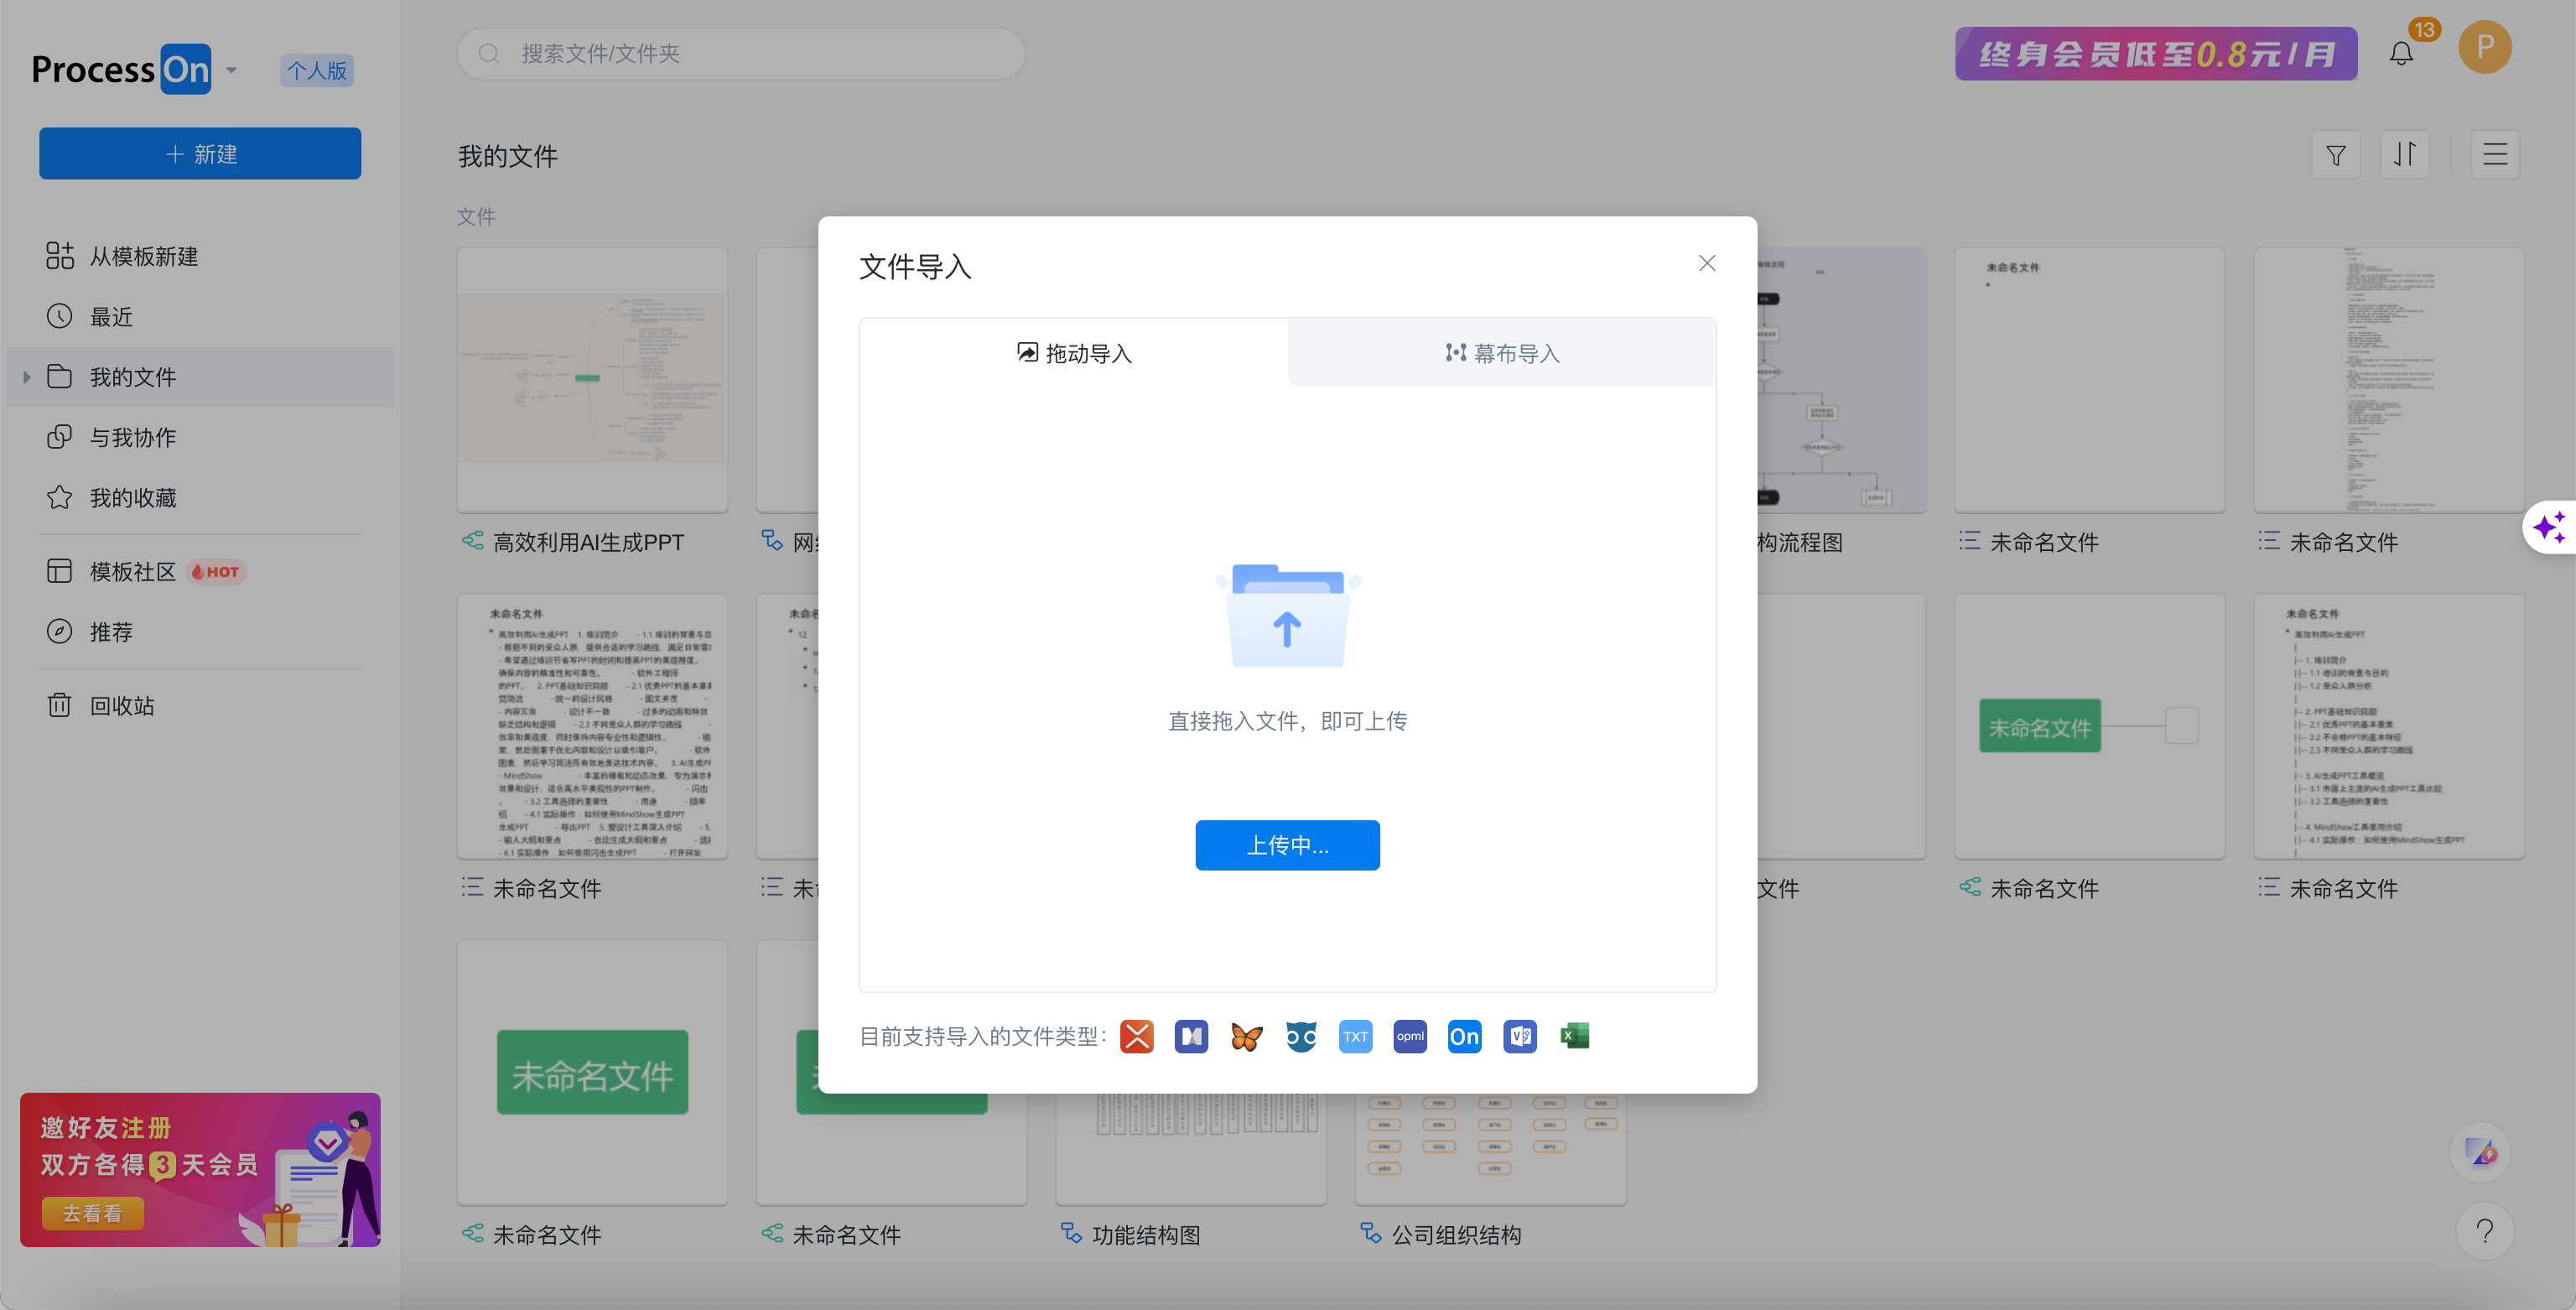Screen dimensions: 2576x1310
Task: Click the filter funnel icon
Action: point(2336,154)
